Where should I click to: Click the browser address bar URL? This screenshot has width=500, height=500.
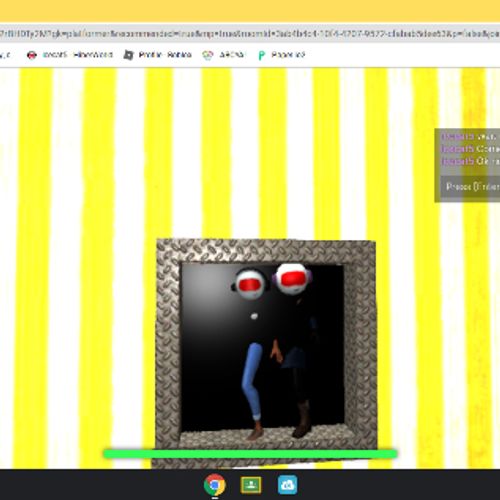(250, 34)
